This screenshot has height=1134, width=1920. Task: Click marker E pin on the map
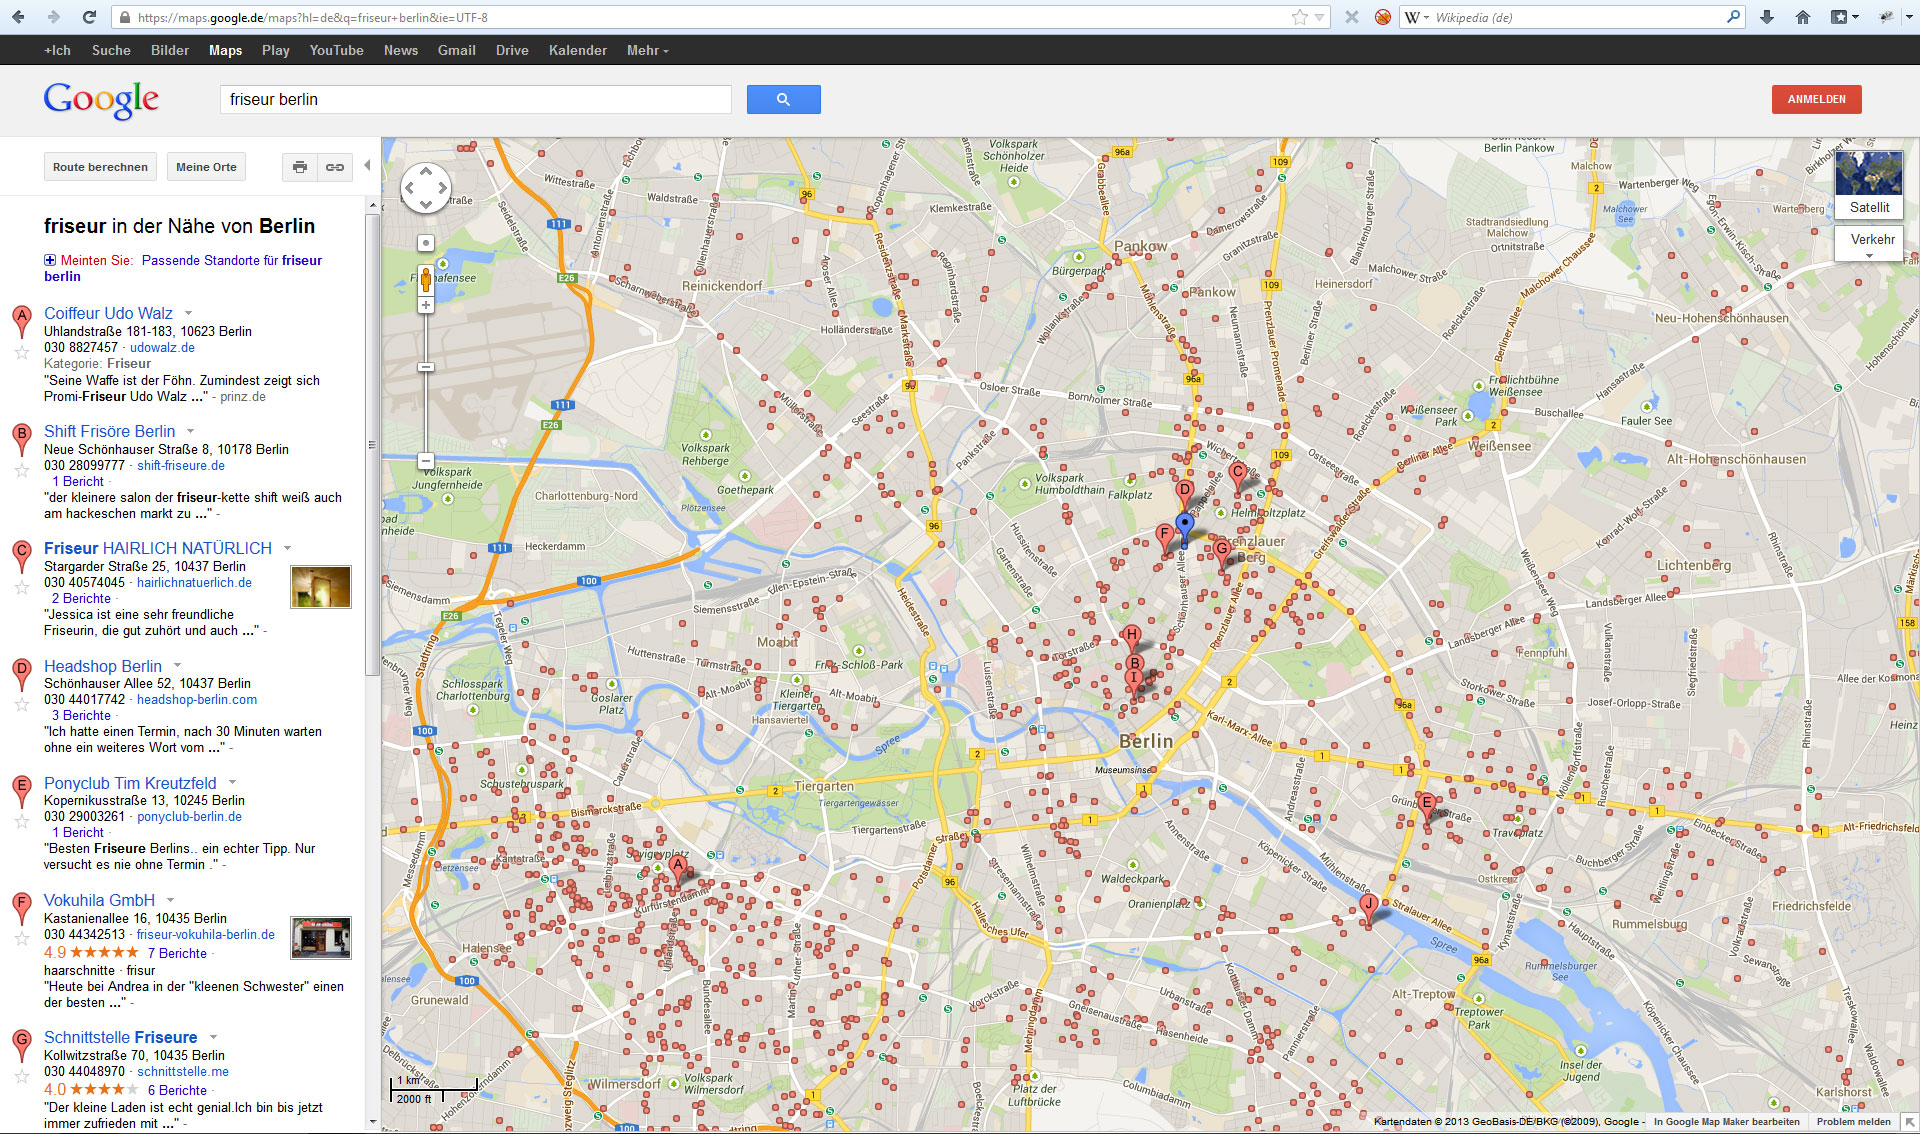(x=1427, y=806)
